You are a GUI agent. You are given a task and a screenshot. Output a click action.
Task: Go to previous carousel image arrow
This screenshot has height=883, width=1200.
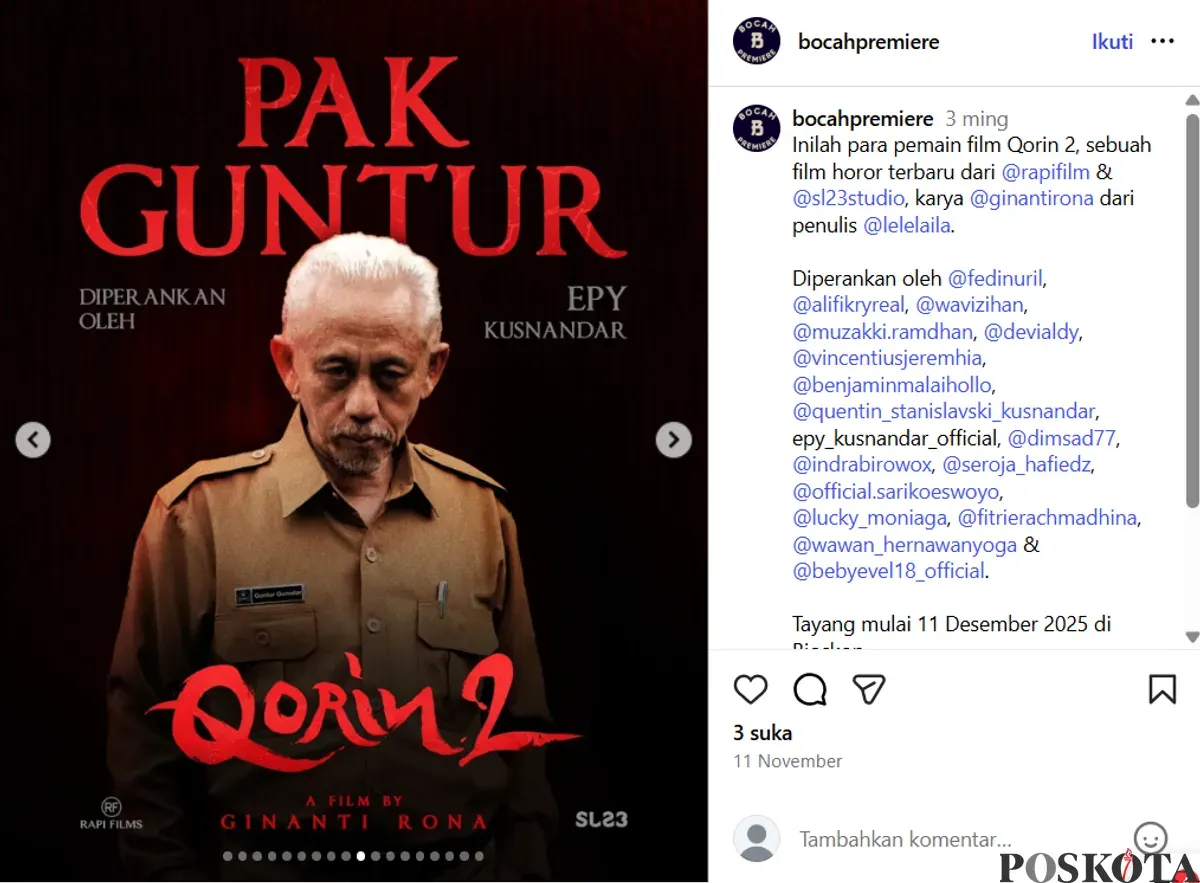coord(33,439)
